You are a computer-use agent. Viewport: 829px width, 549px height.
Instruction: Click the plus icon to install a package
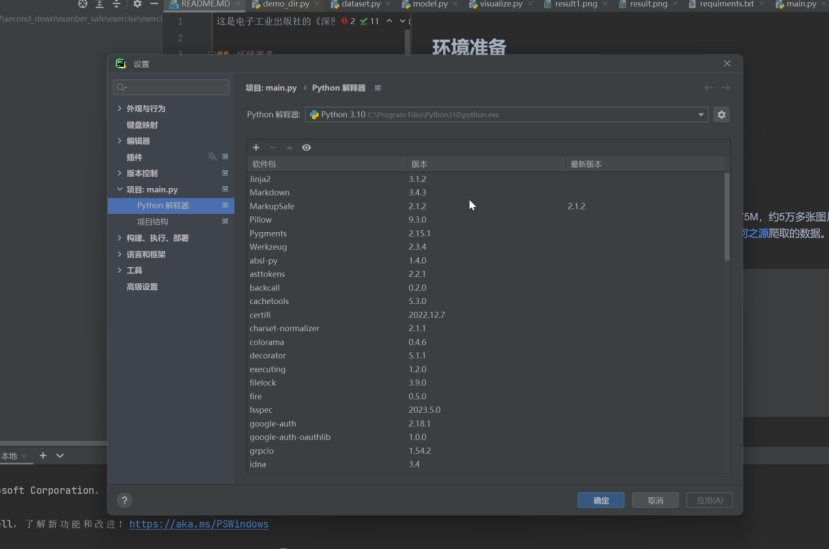pyautogui.click(x=256, y=148)
